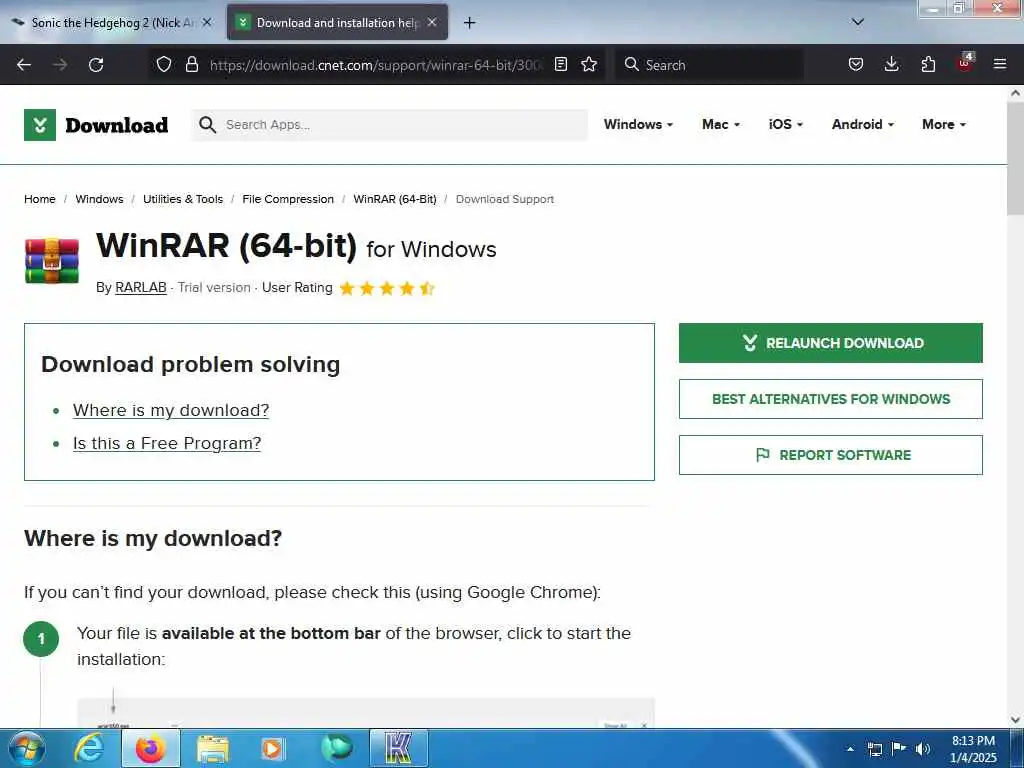The height and width of the screenshot is (768, 1024).
Task: Open the WinRAR (64-Bit) breadcrumb
Action: 394,199
